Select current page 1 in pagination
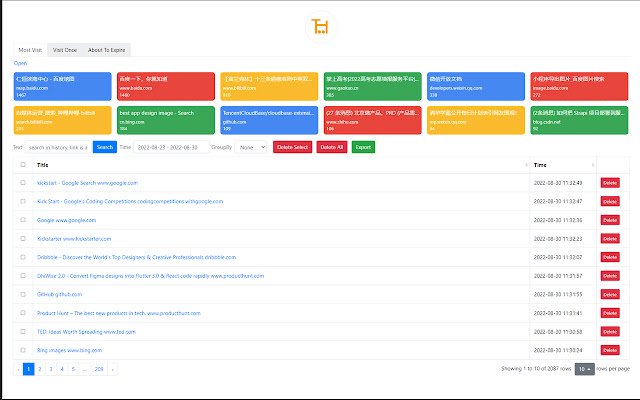Viewport: 640px width, 400px height. click(29, 369)
